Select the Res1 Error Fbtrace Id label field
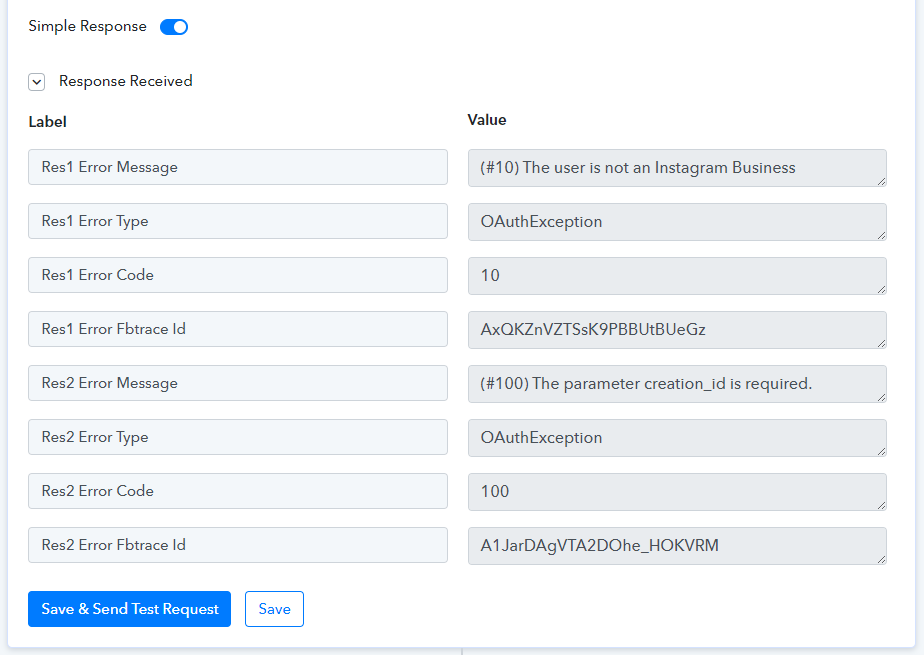This screenshot has height=655, width=924. [x=238, y=329]
